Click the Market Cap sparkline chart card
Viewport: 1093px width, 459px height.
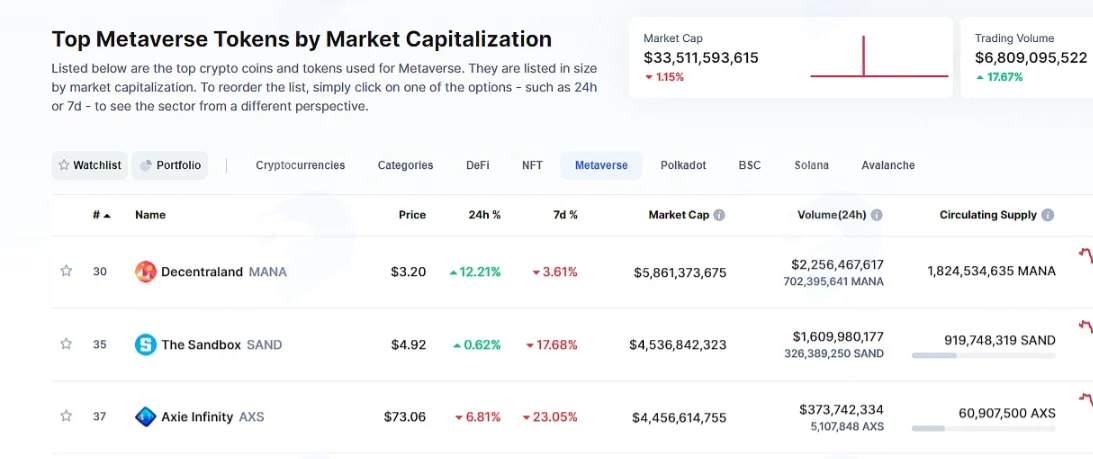[790, 57]
